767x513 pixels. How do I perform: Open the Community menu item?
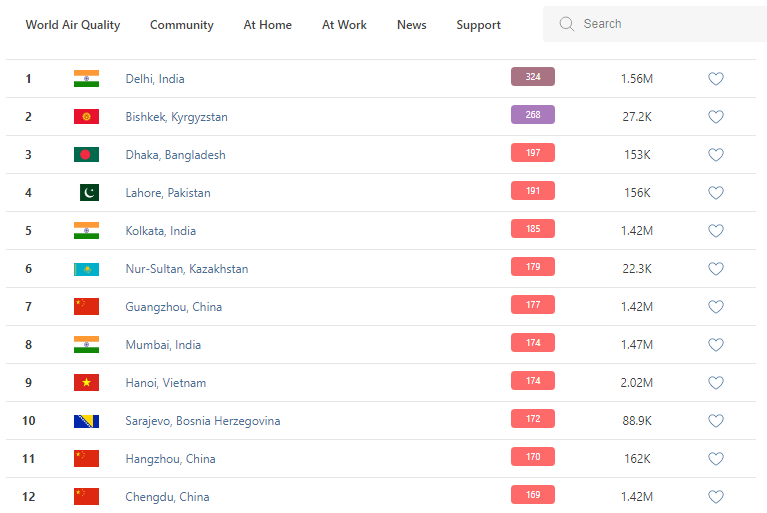click(x=181, y=25)
